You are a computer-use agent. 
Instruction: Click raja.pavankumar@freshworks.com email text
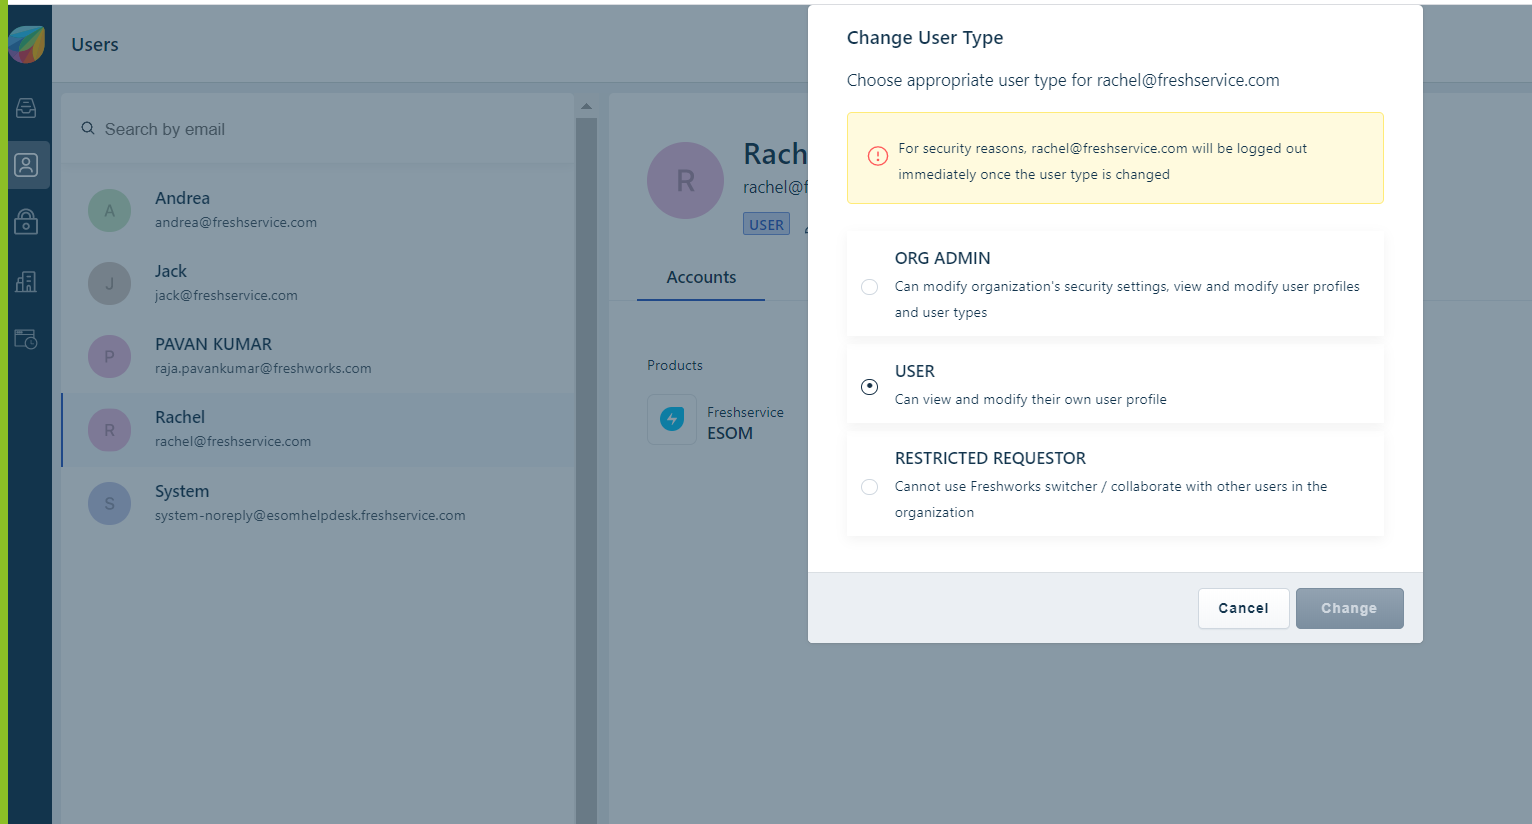coord(263,368)
